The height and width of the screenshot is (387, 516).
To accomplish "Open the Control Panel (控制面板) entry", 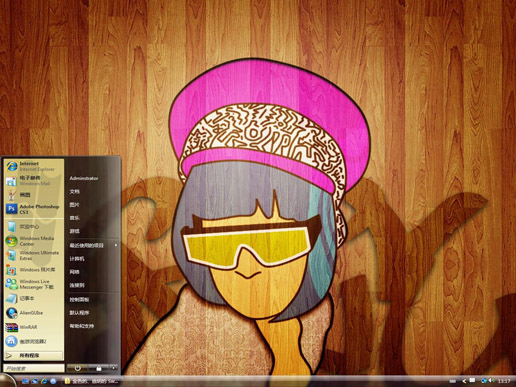I will click(x=79, y=299).
